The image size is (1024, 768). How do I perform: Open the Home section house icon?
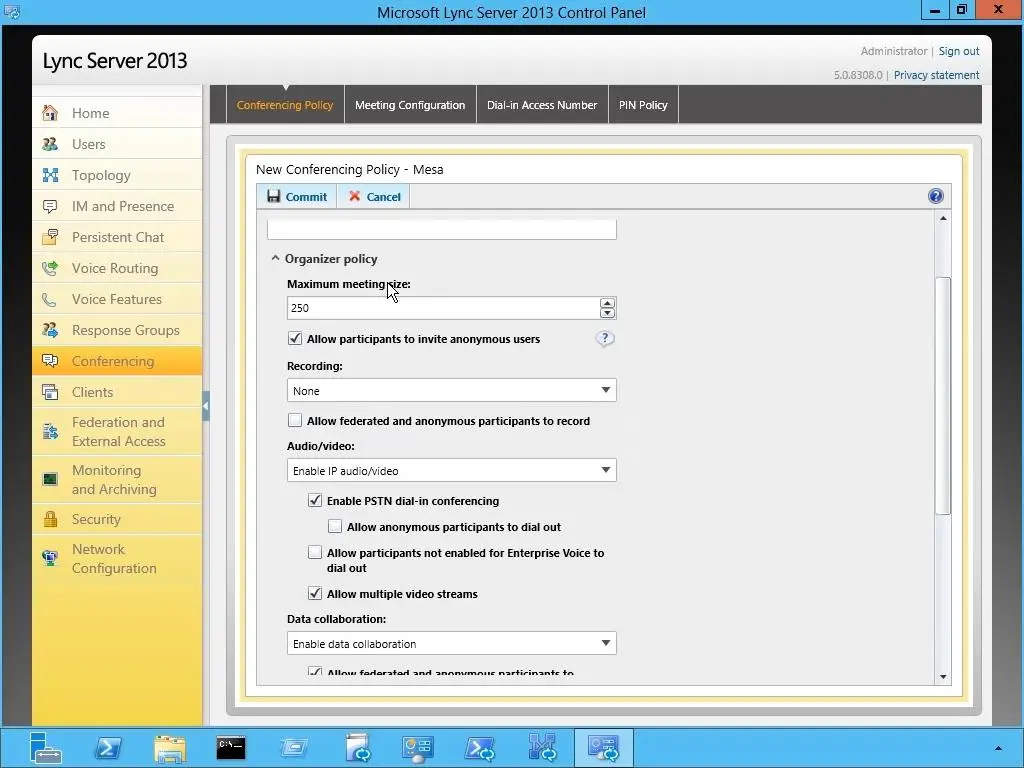pos(50,113)
